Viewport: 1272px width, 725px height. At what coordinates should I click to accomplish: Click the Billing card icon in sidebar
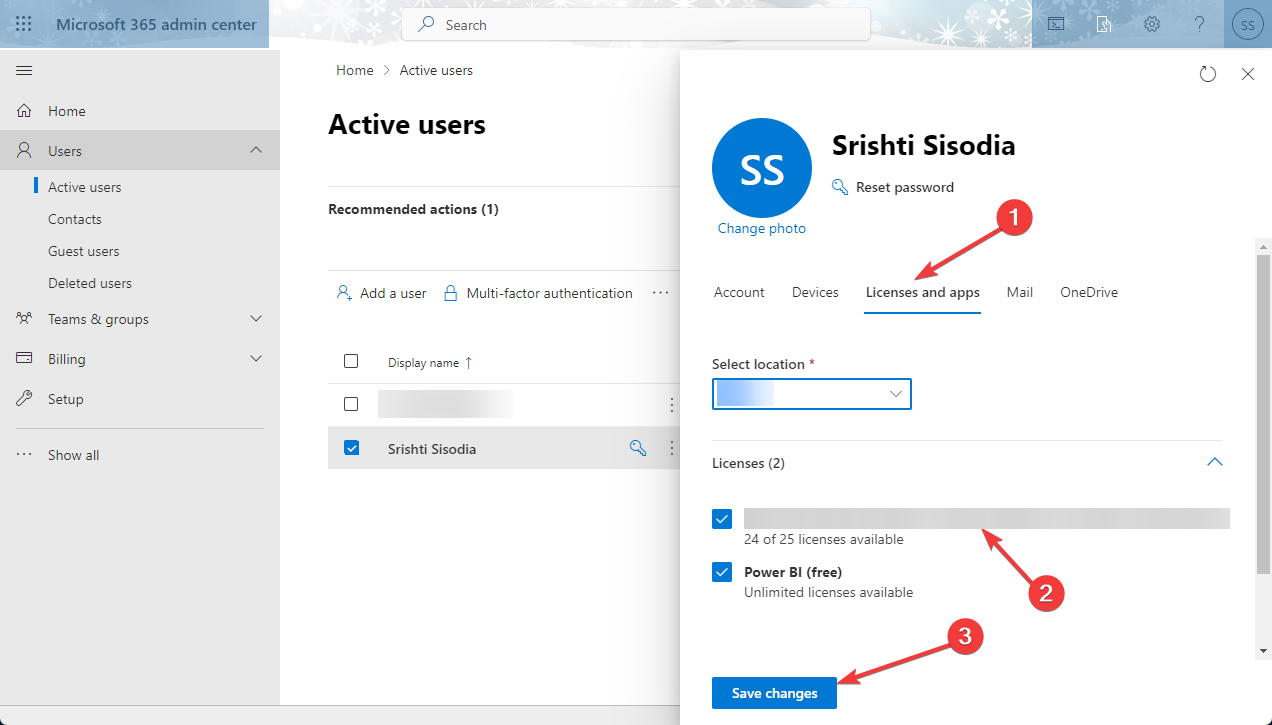25,359
